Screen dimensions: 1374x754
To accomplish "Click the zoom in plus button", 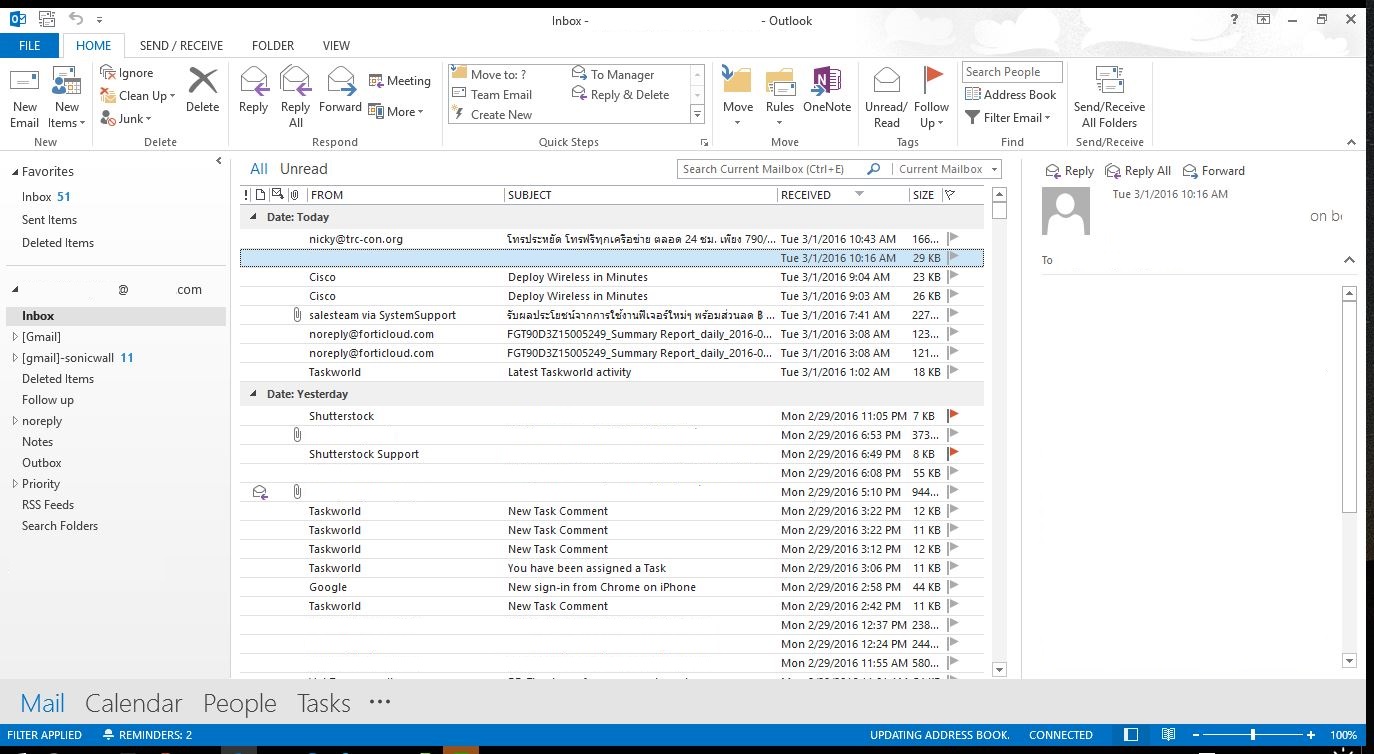I will 1311,735.
